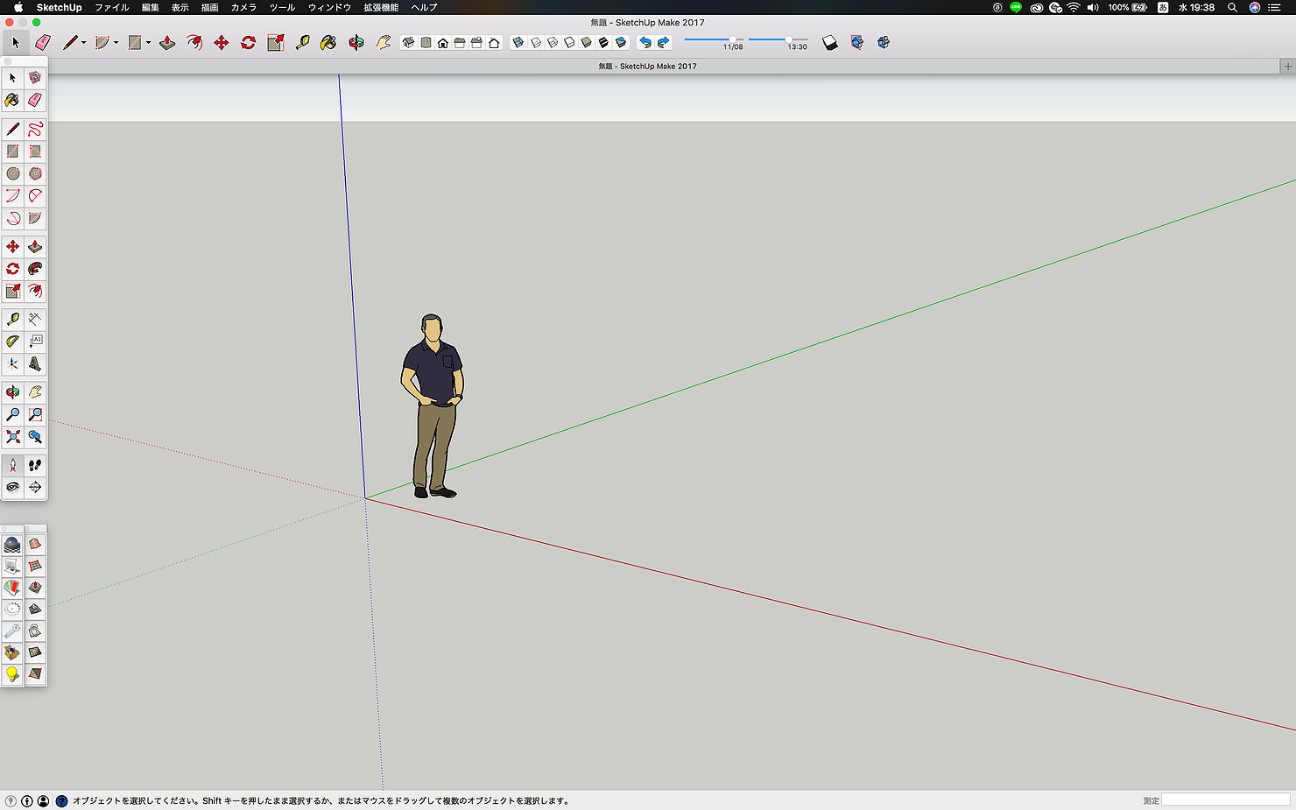Open the 拡張機能 menu
This screenshot has width=1296, height=810.
click(x=380, y=7)
